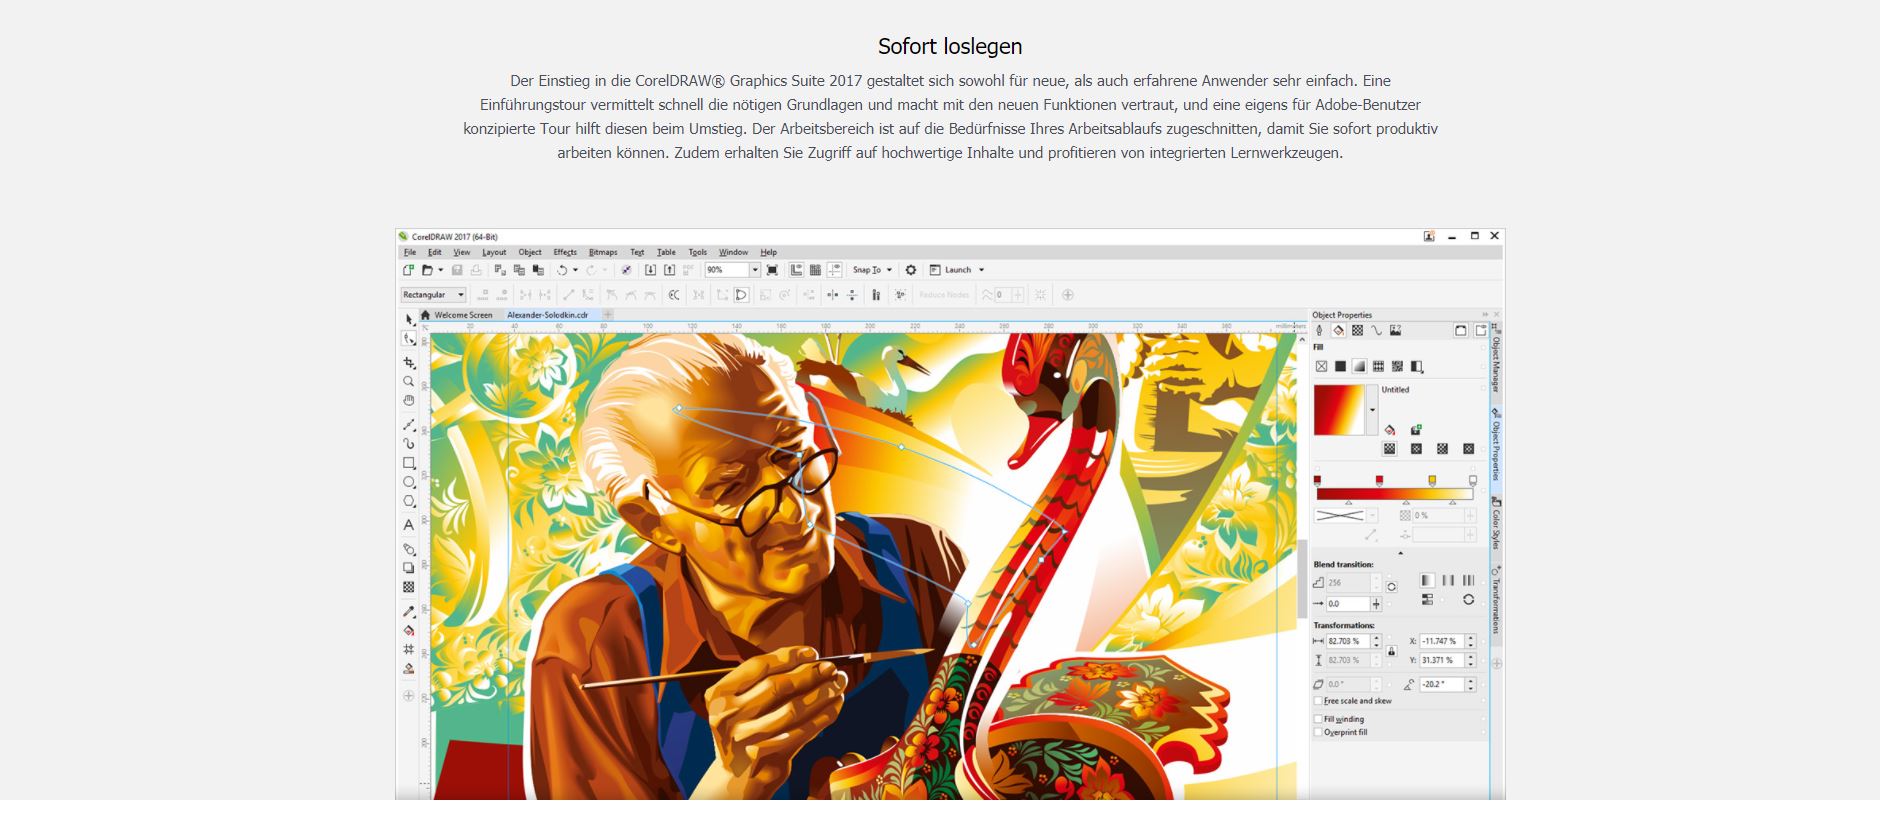
Task: Select the Artistic Media tool
Action: 409,444
